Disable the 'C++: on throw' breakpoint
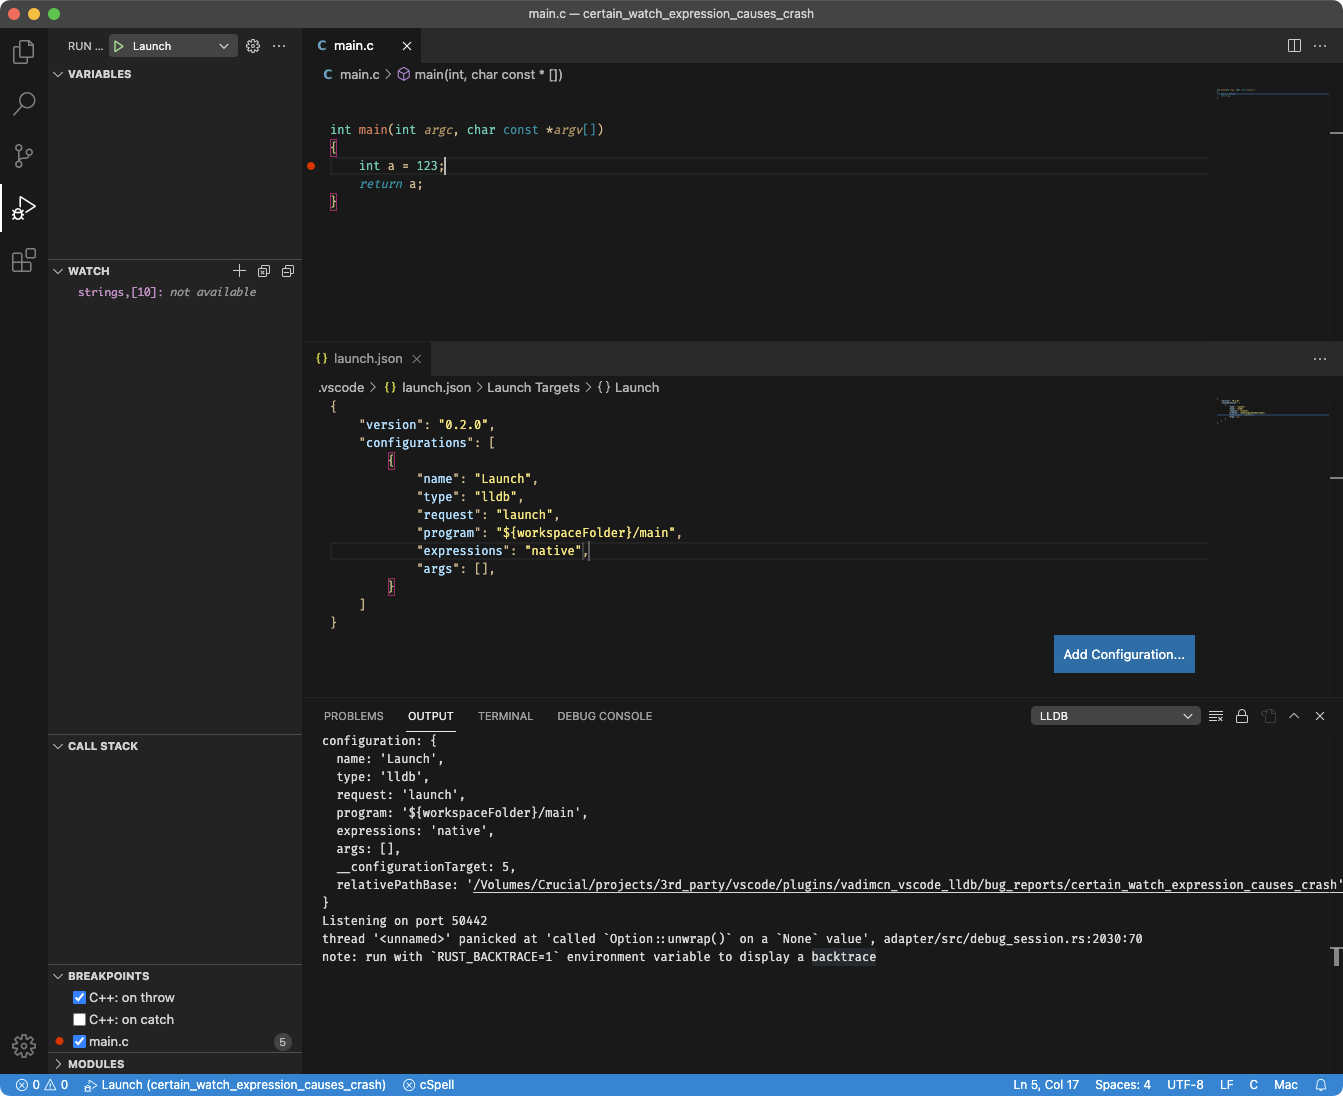 click(79, 997)
